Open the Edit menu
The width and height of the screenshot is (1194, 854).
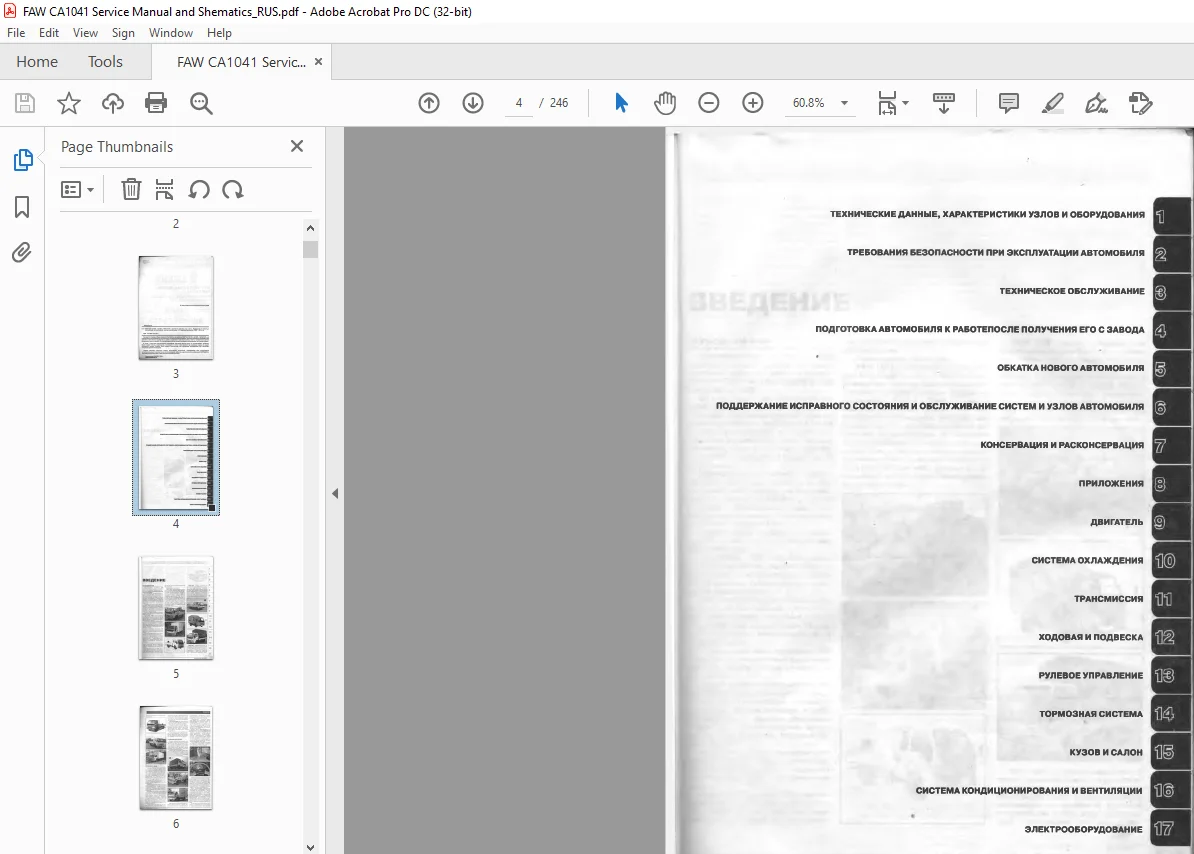pyautogui.click(x=49, y=33)
